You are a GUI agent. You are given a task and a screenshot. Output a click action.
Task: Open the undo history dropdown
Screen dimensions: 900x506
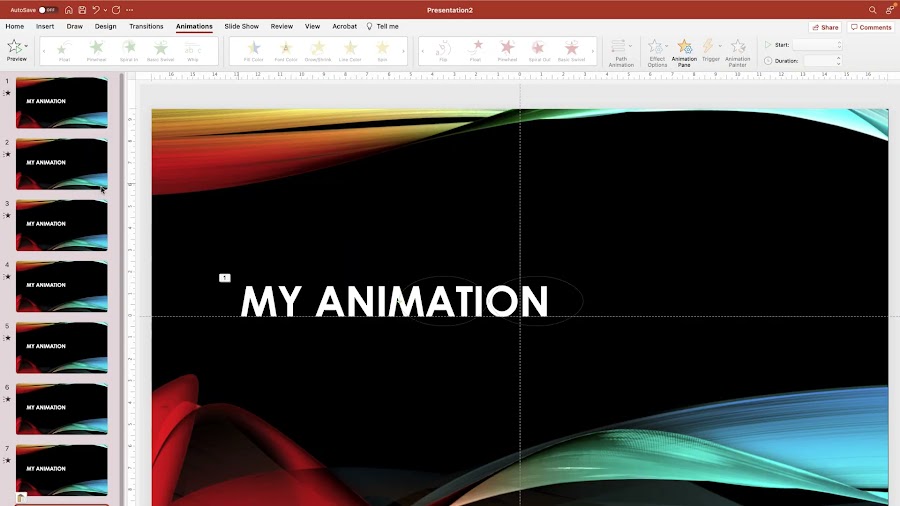pyautogui.click(x=105, y=10)
